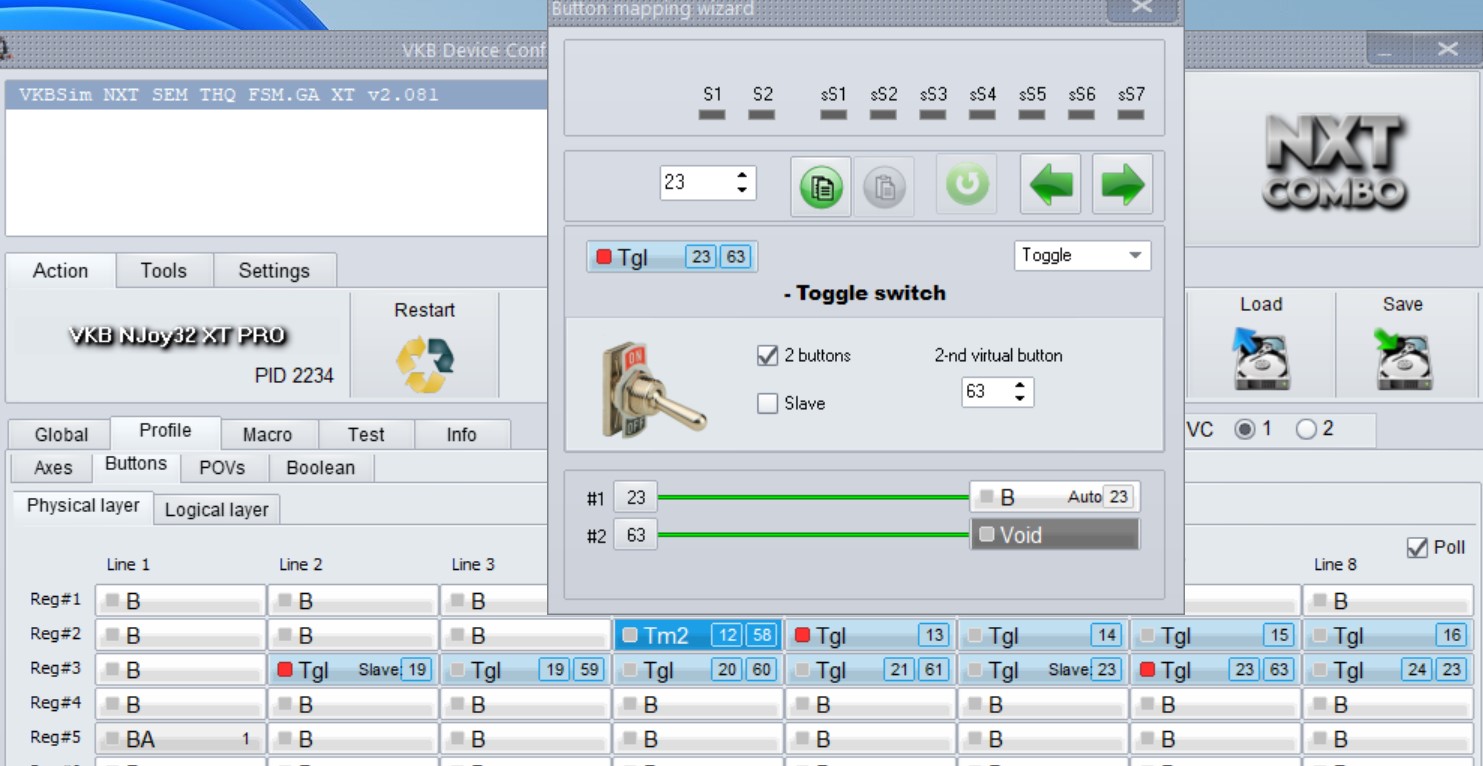Select VC radio option 1
The width and height of the screenshot is (1483, 766).
pyautogui.click(x=1245, y=429)
